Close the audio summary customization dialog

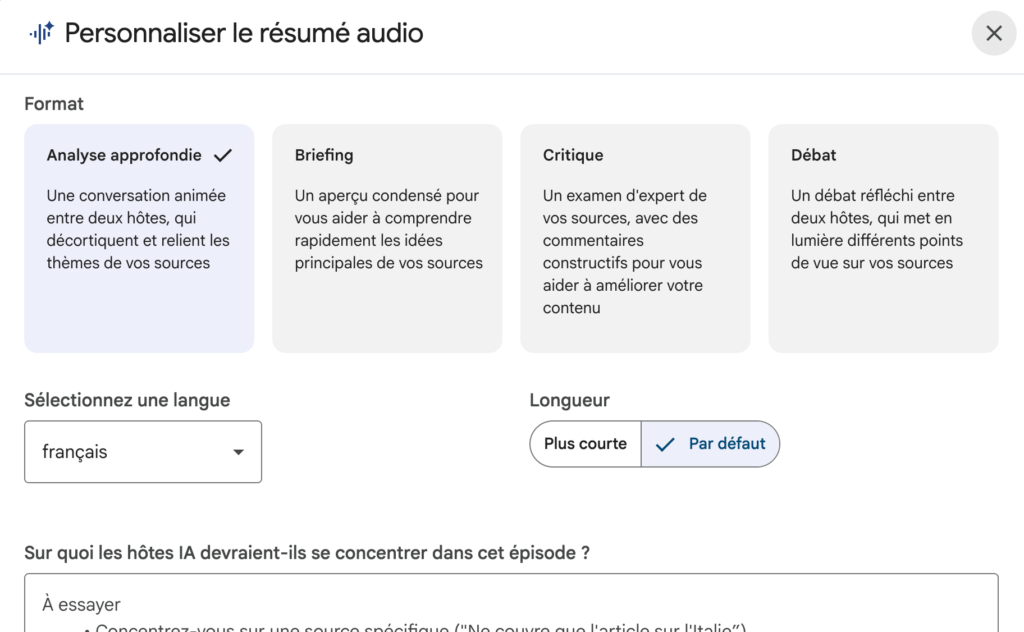point(993,34)
